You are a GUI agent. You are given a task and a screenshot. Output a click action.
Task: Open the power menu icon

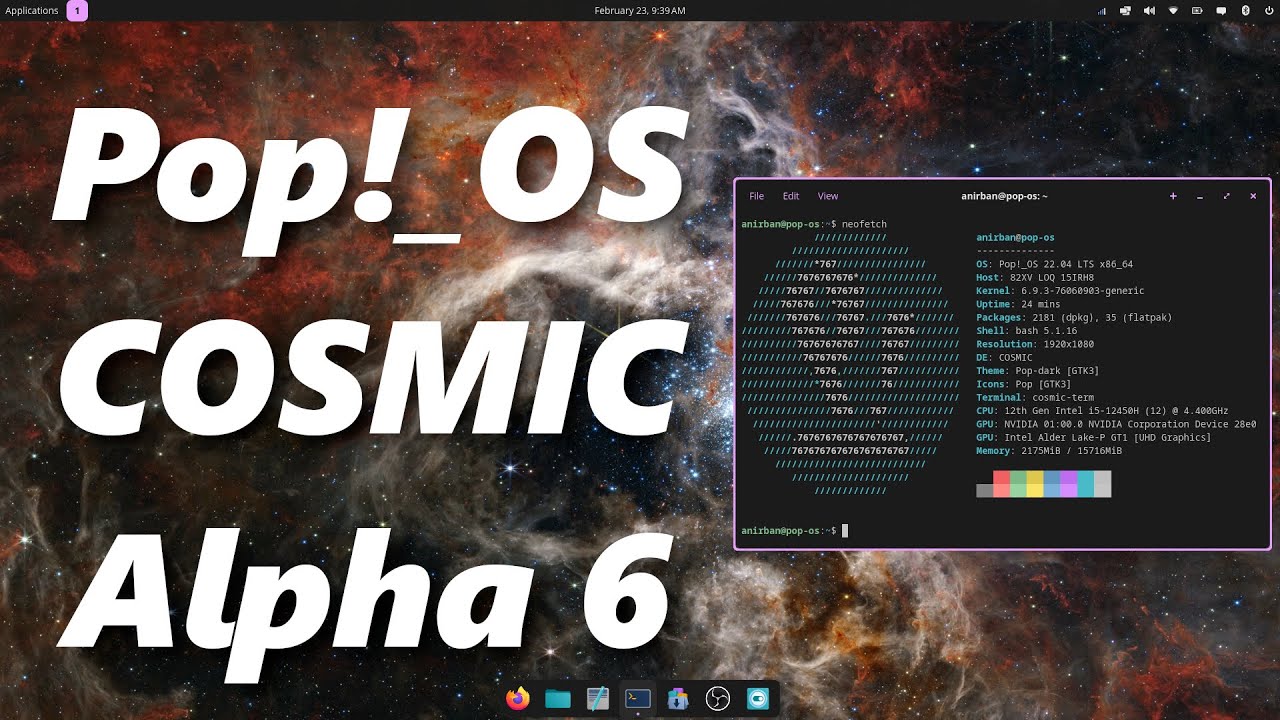point(1268,11)
